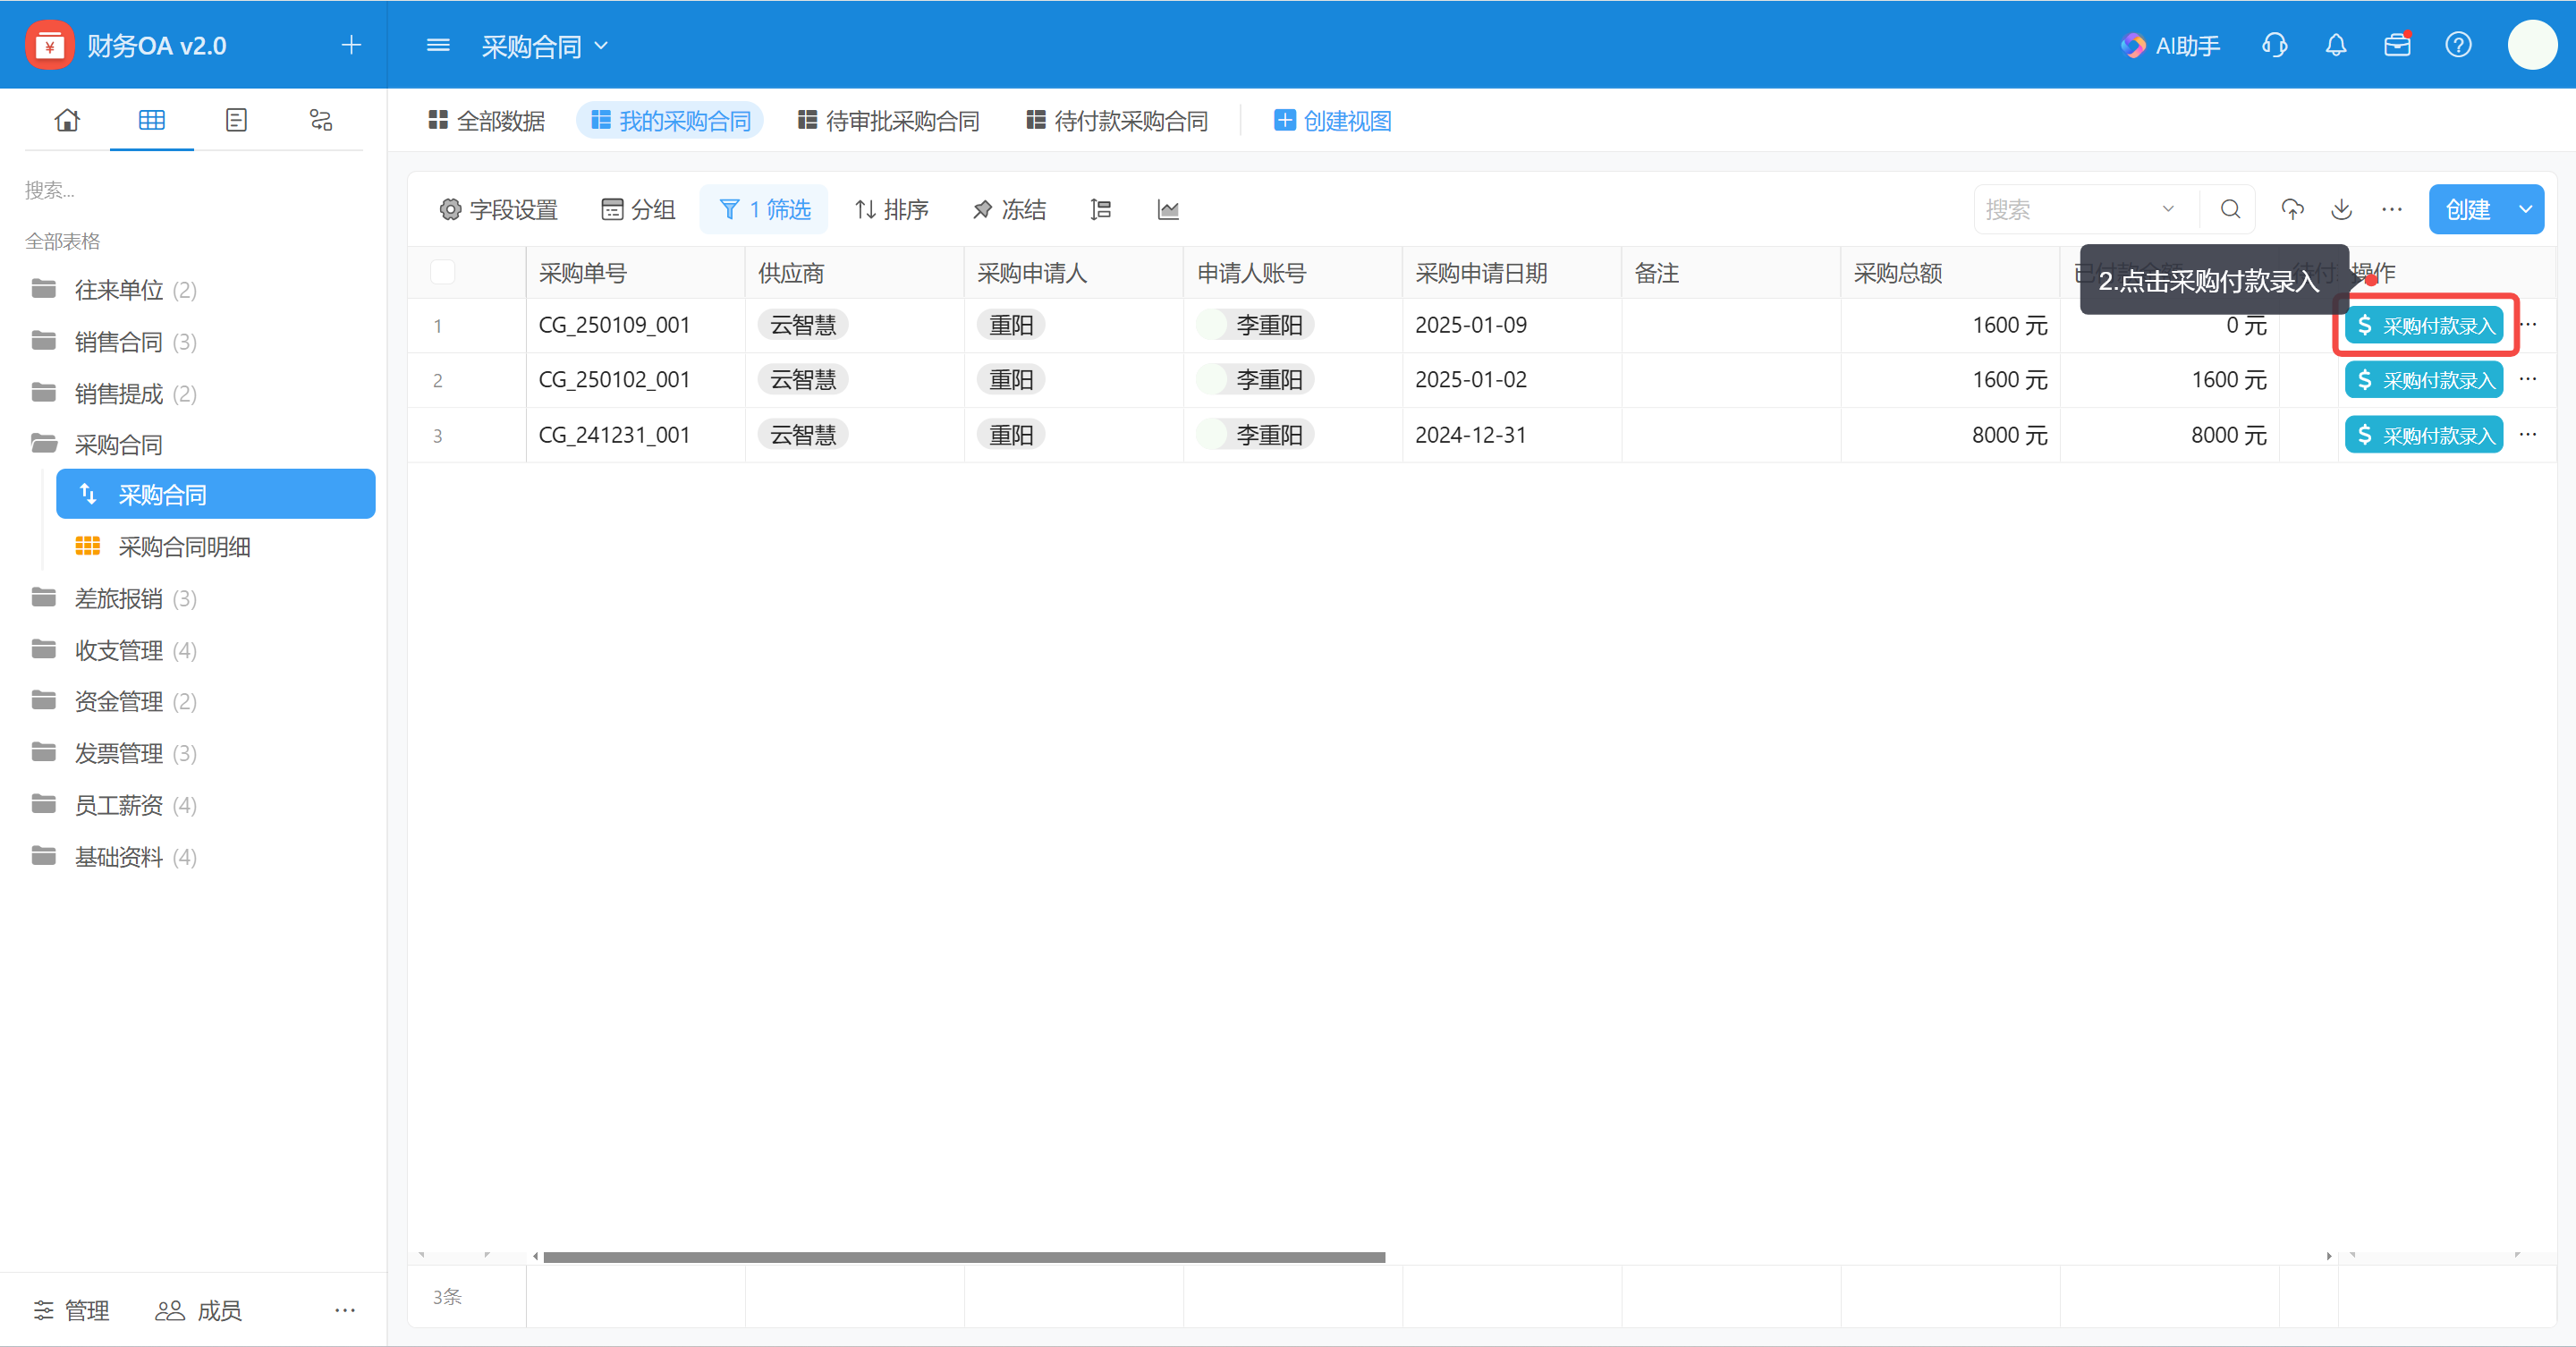Toggle the select-all checkbox in table header

coord(442,272)
